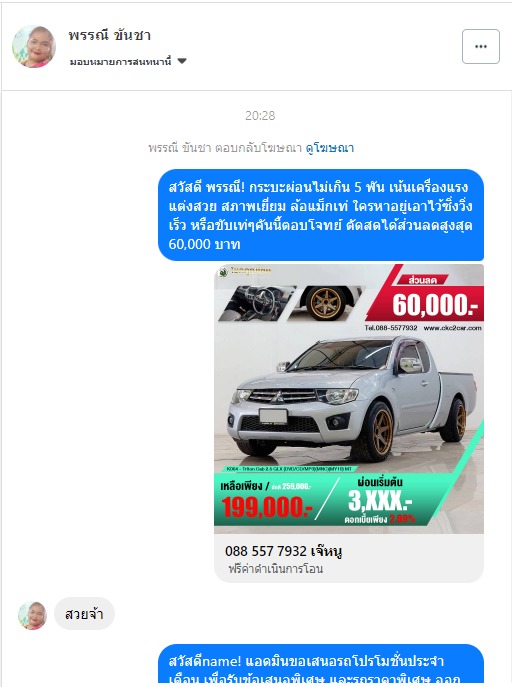This screenshot has height=687, width=512.
Task: Click the gold alloy wheel thumbnail
Action: [326, 303]
